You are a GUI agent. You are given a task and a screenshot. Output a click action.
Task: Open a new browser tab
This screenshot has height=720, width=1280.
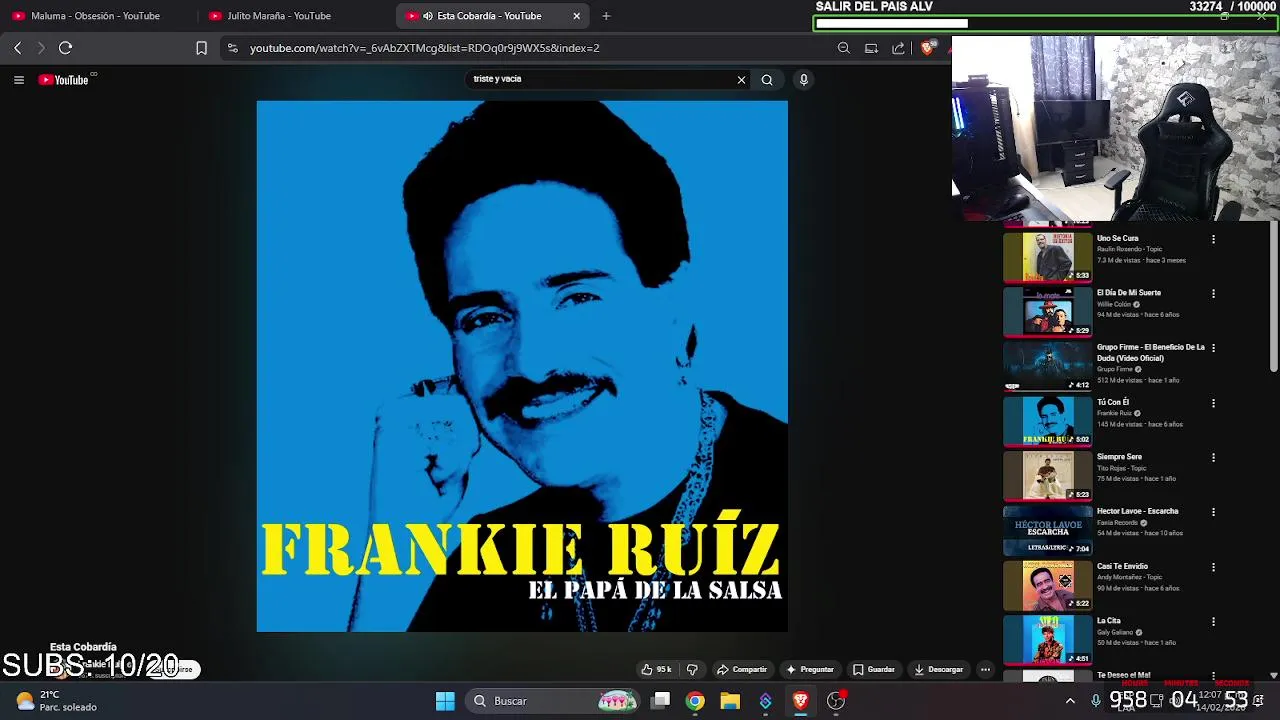click(606, 16)
